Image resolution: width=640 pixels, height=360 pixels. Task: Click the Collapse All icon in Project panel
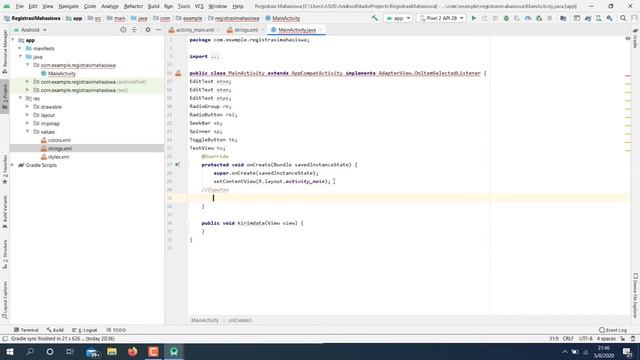point(134,30)
